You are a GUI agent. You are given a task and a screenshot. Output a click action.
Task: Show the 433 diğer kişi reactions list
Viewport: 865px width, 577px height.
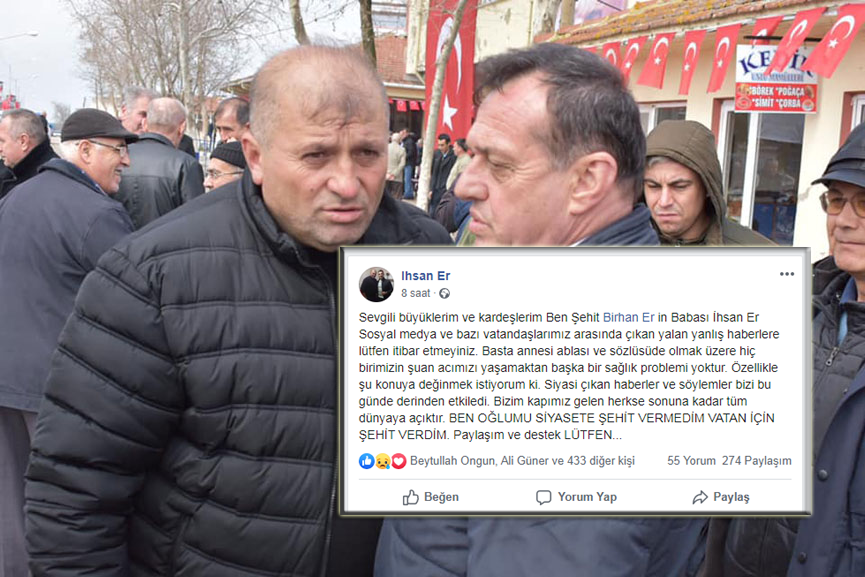point(601,461)
